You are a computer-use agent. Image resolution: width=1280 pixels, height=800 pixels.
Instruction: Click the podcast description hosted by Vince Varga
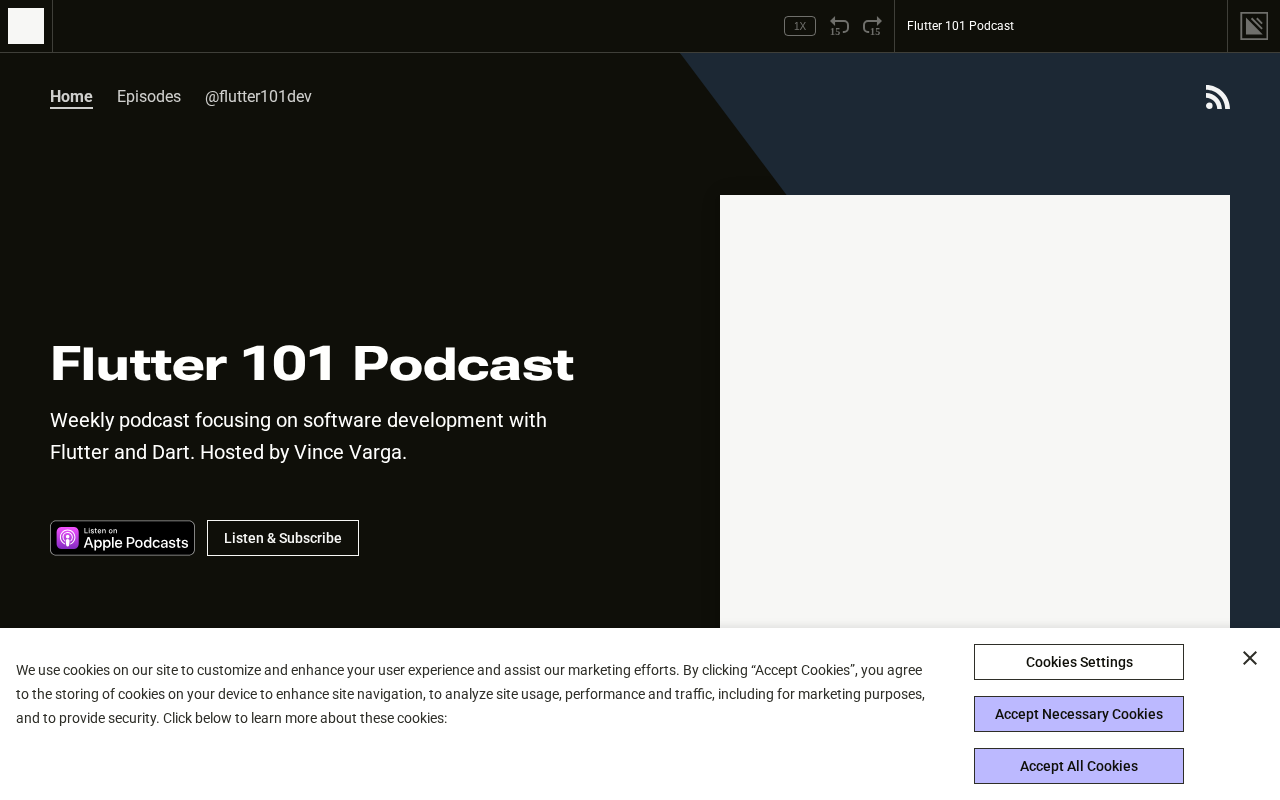298,436
